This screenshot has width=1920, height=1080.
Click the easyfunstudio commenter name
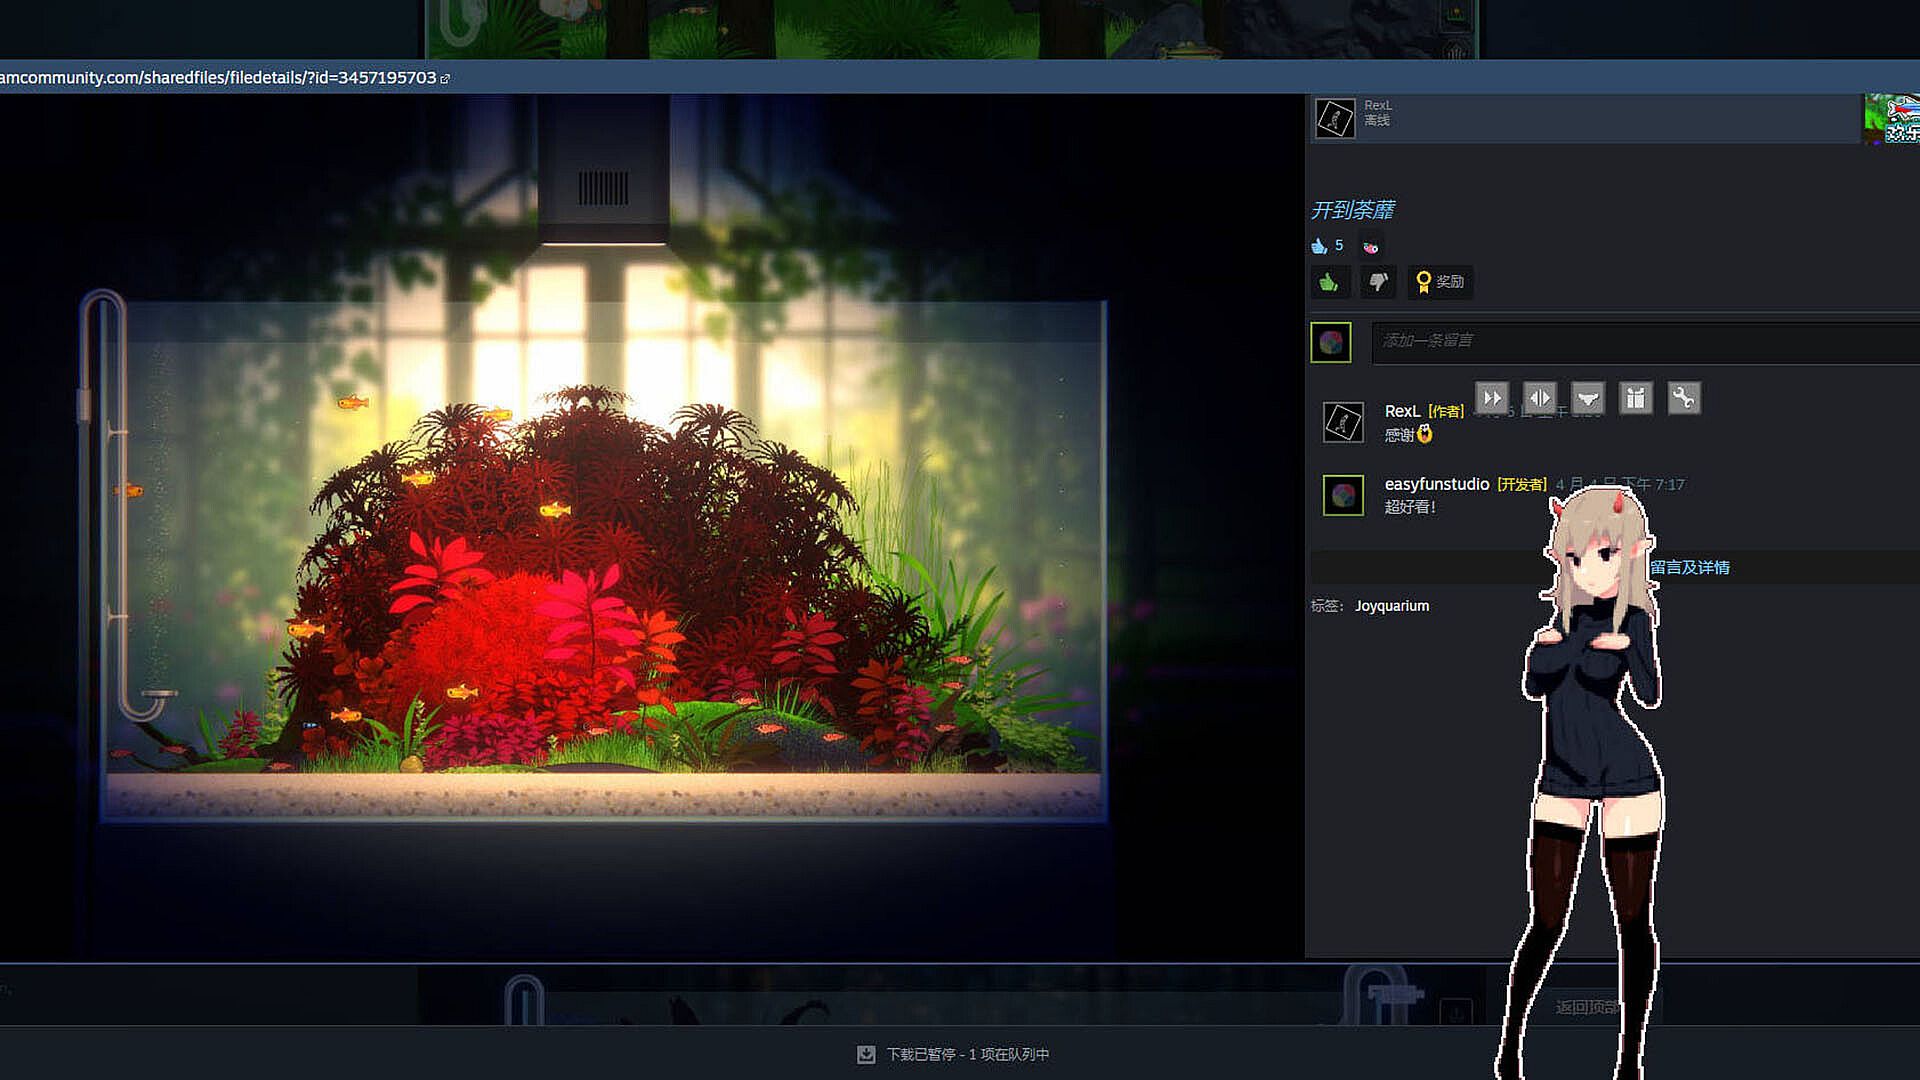1436,484
